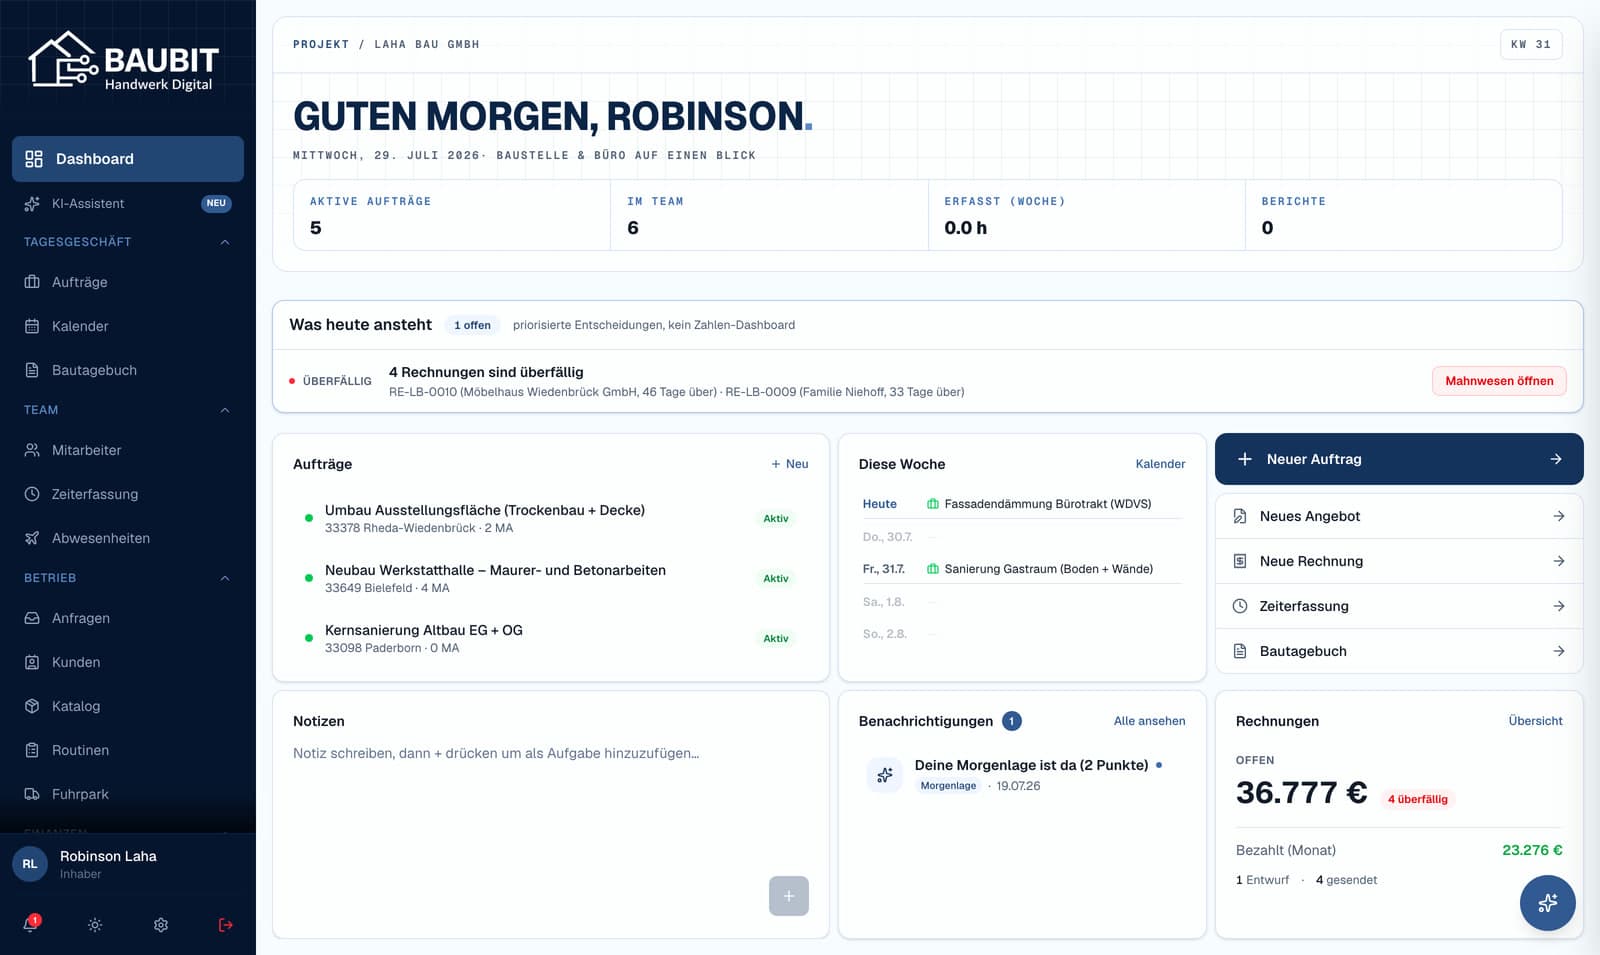
Task: Open Umbau Ausstellungsfläche order row
Action: [x=550, y=518]
